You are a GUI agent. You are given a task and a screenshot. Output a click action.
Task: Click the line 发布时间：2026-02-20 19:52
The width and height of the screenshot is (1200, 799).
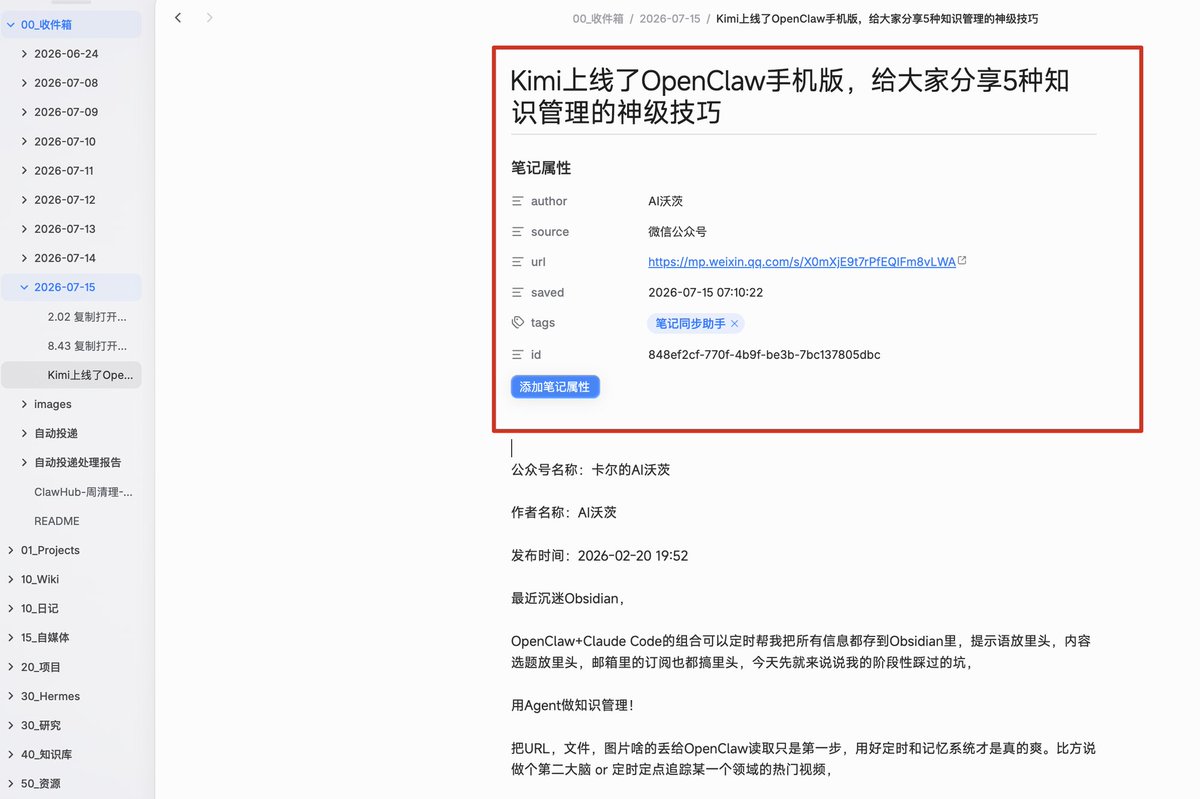(600, 556)
